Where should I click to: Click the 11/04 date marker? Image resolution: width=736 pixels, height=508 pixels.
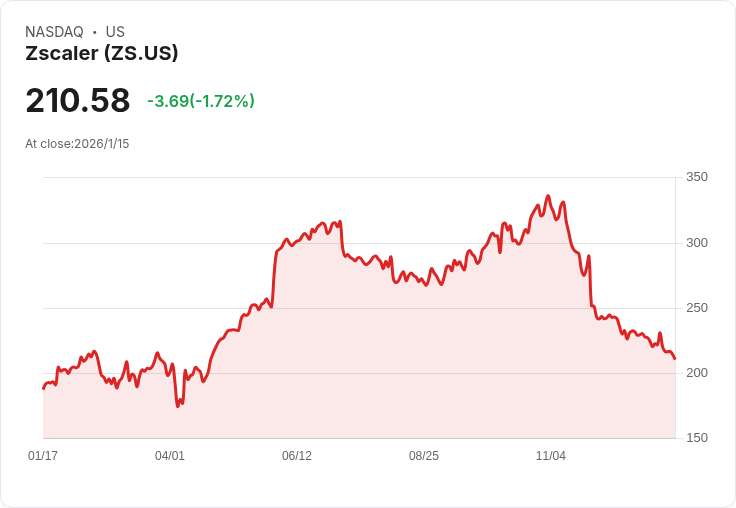(551, 456)
